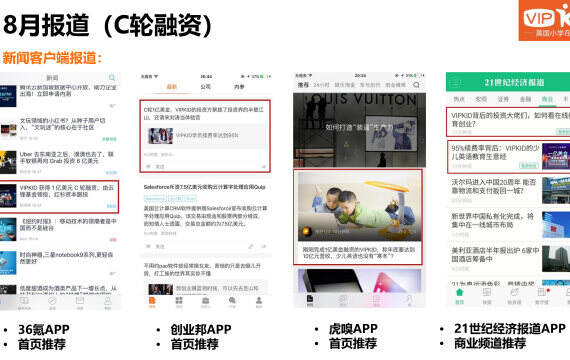Tap the search icon in 36氪 news header
The height and width of the screenshot is (360, 570).
click(112, 77)
